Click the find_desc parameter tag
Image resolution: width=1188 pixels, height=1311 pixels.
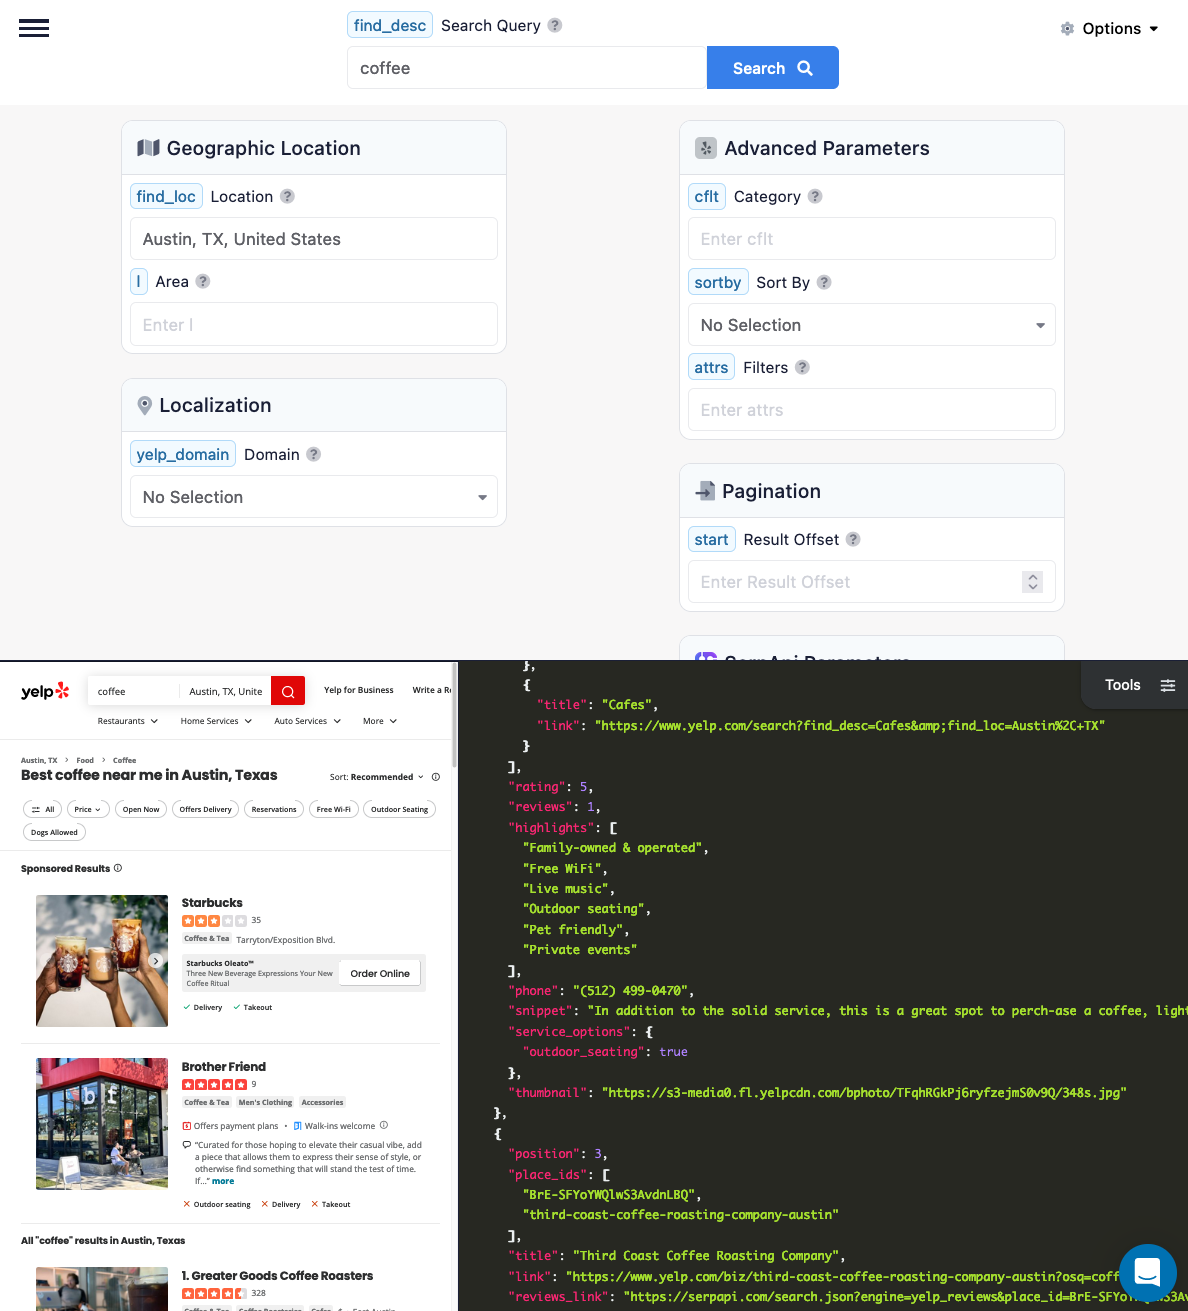(x=390, y=25)
